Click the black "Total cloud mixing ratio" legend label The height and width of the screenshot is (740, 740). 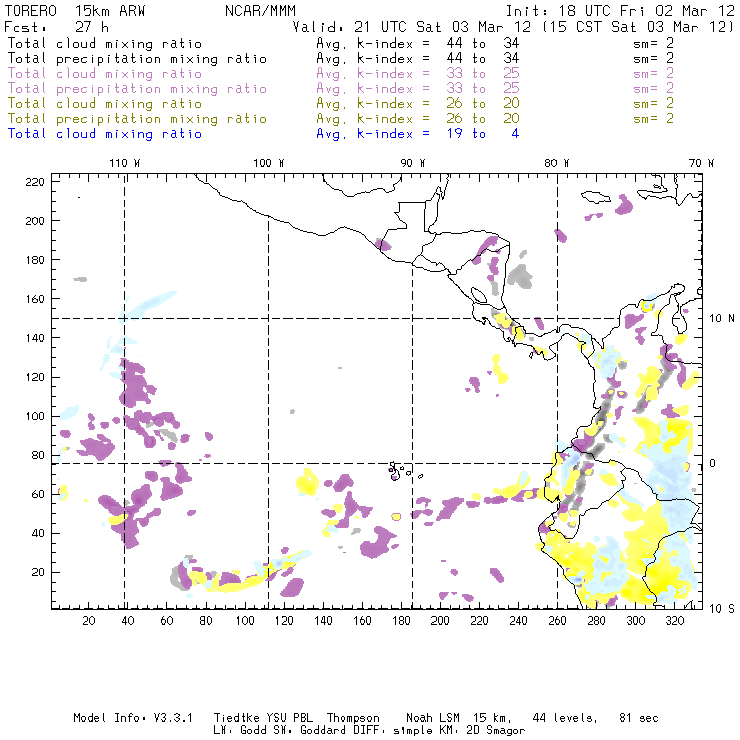[x=105, y=43]
